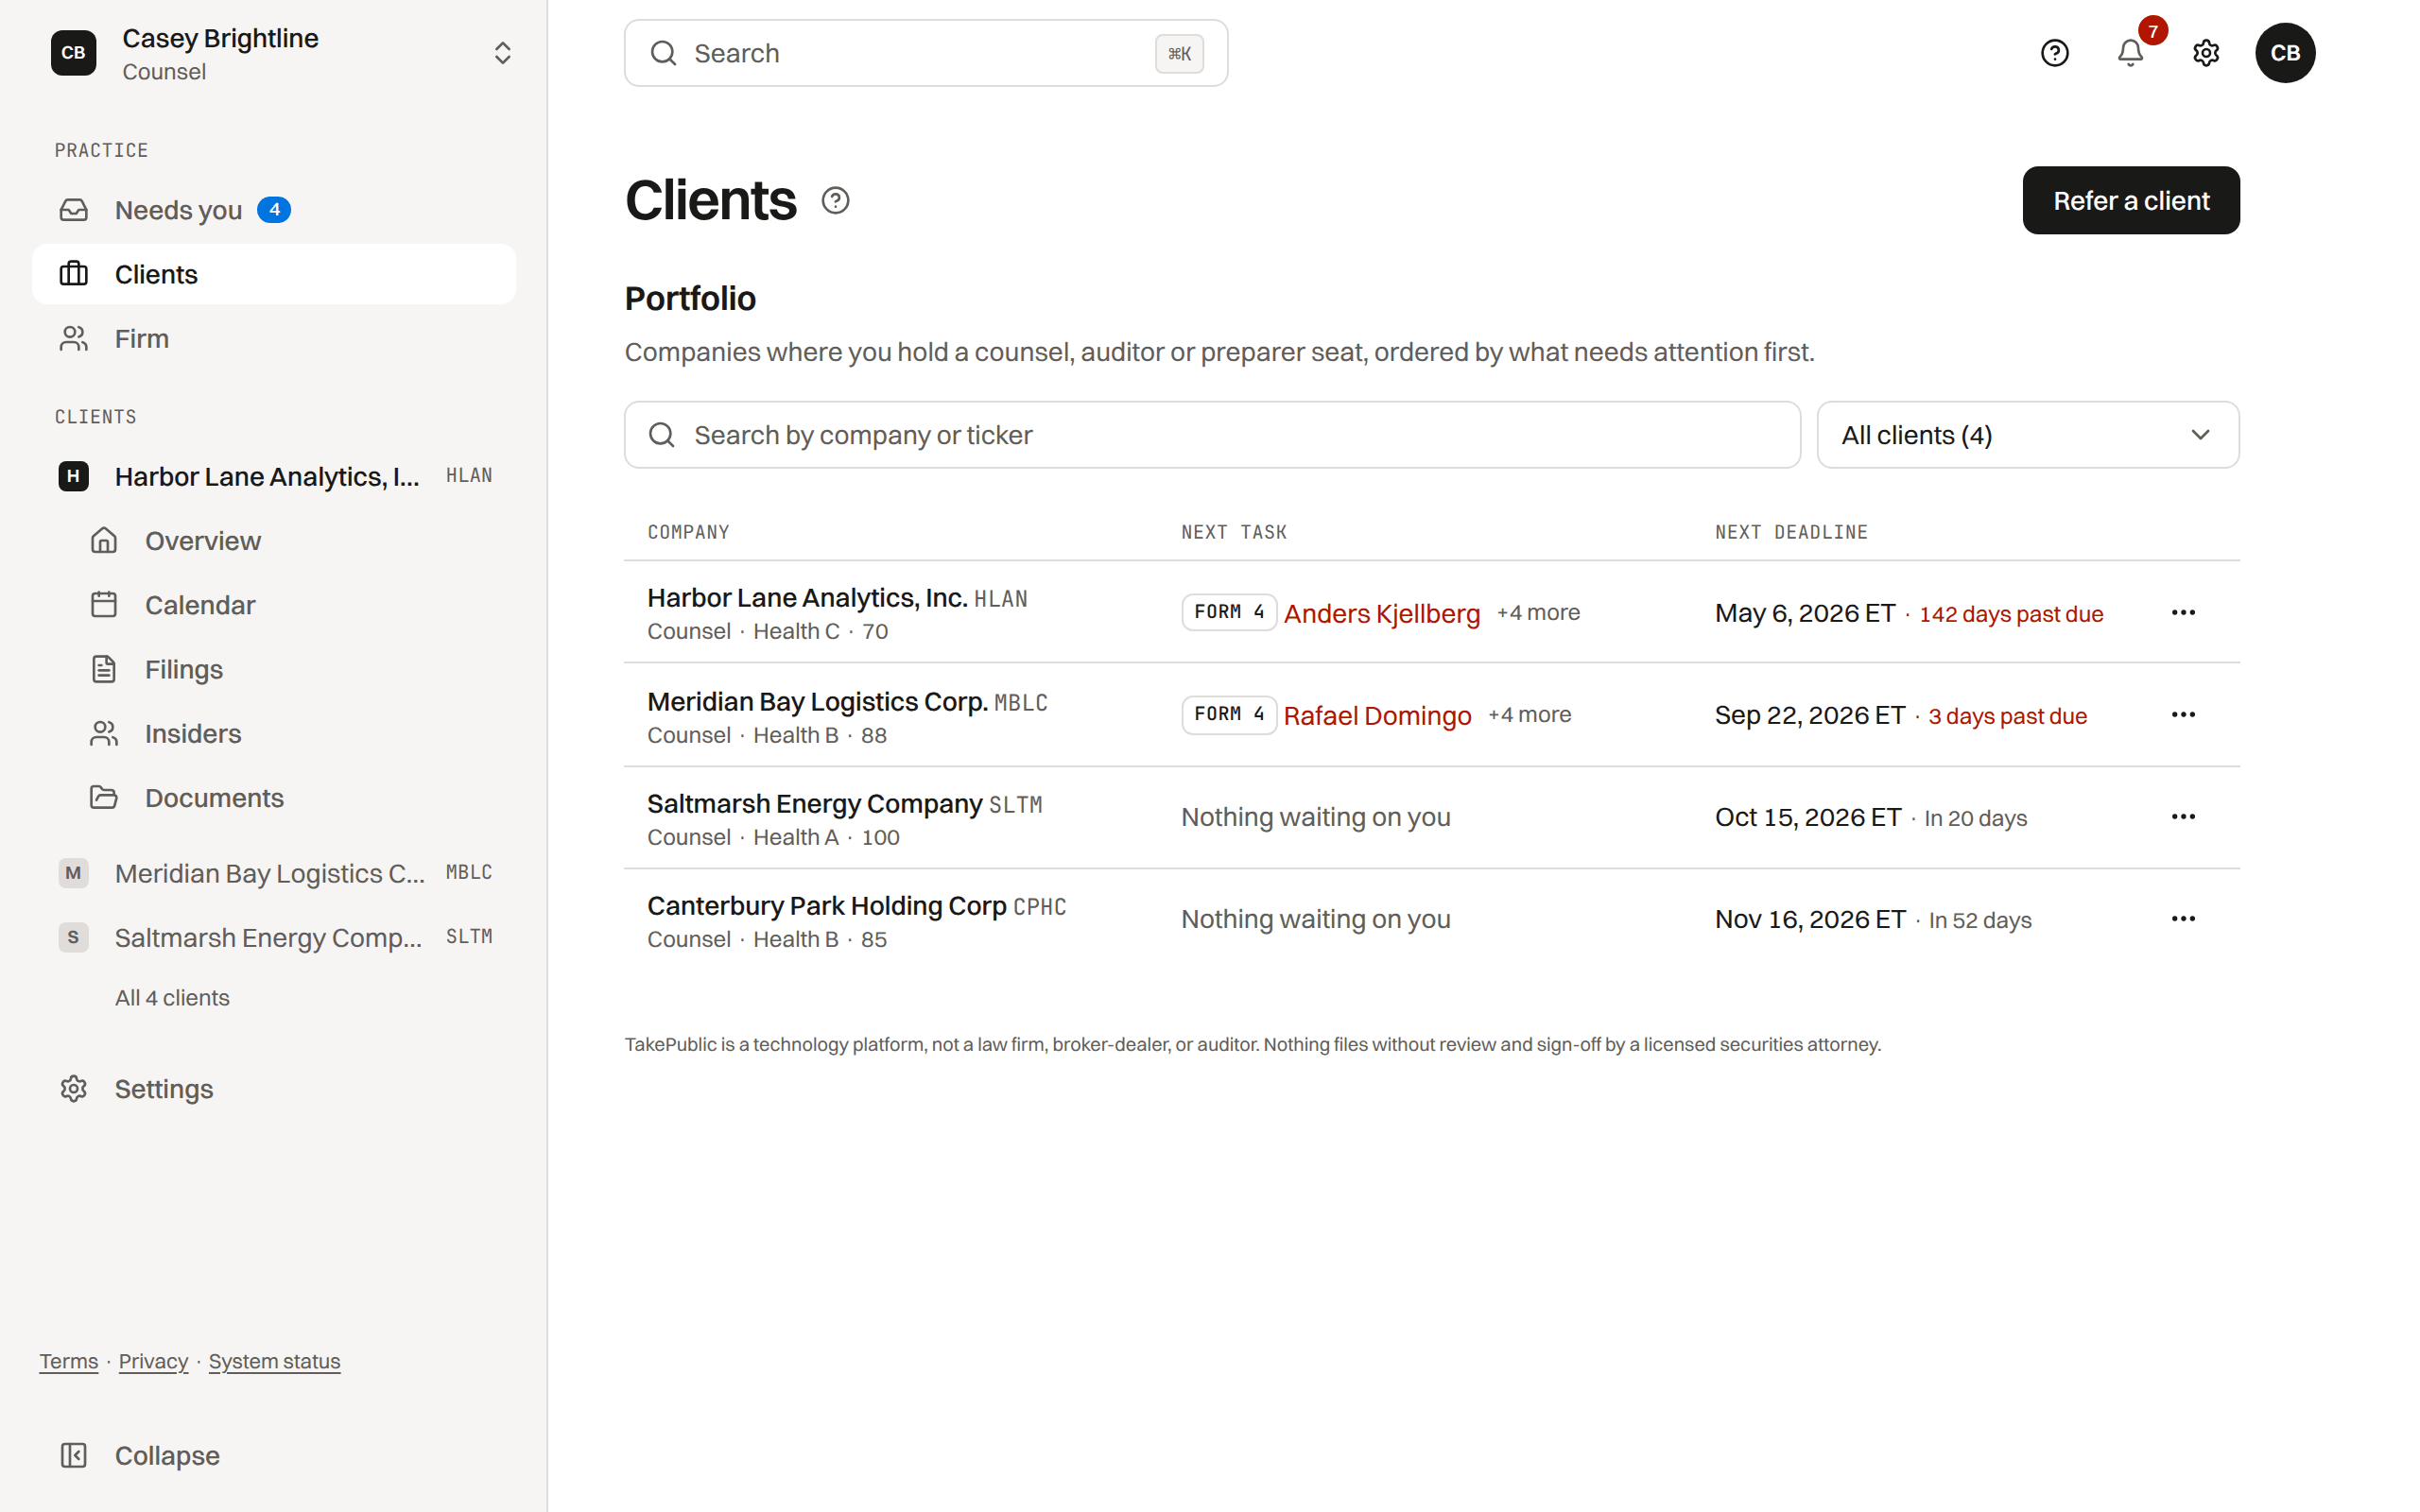This screenshot has height=1512, width=2420.
Task: Open the System status link
Action: (x=274, y=1361)
